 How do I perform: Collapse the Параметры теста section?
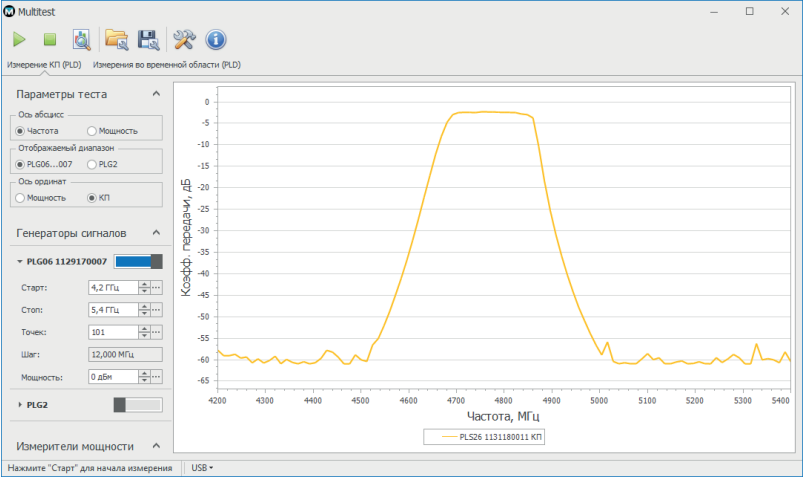coord(156,94)
